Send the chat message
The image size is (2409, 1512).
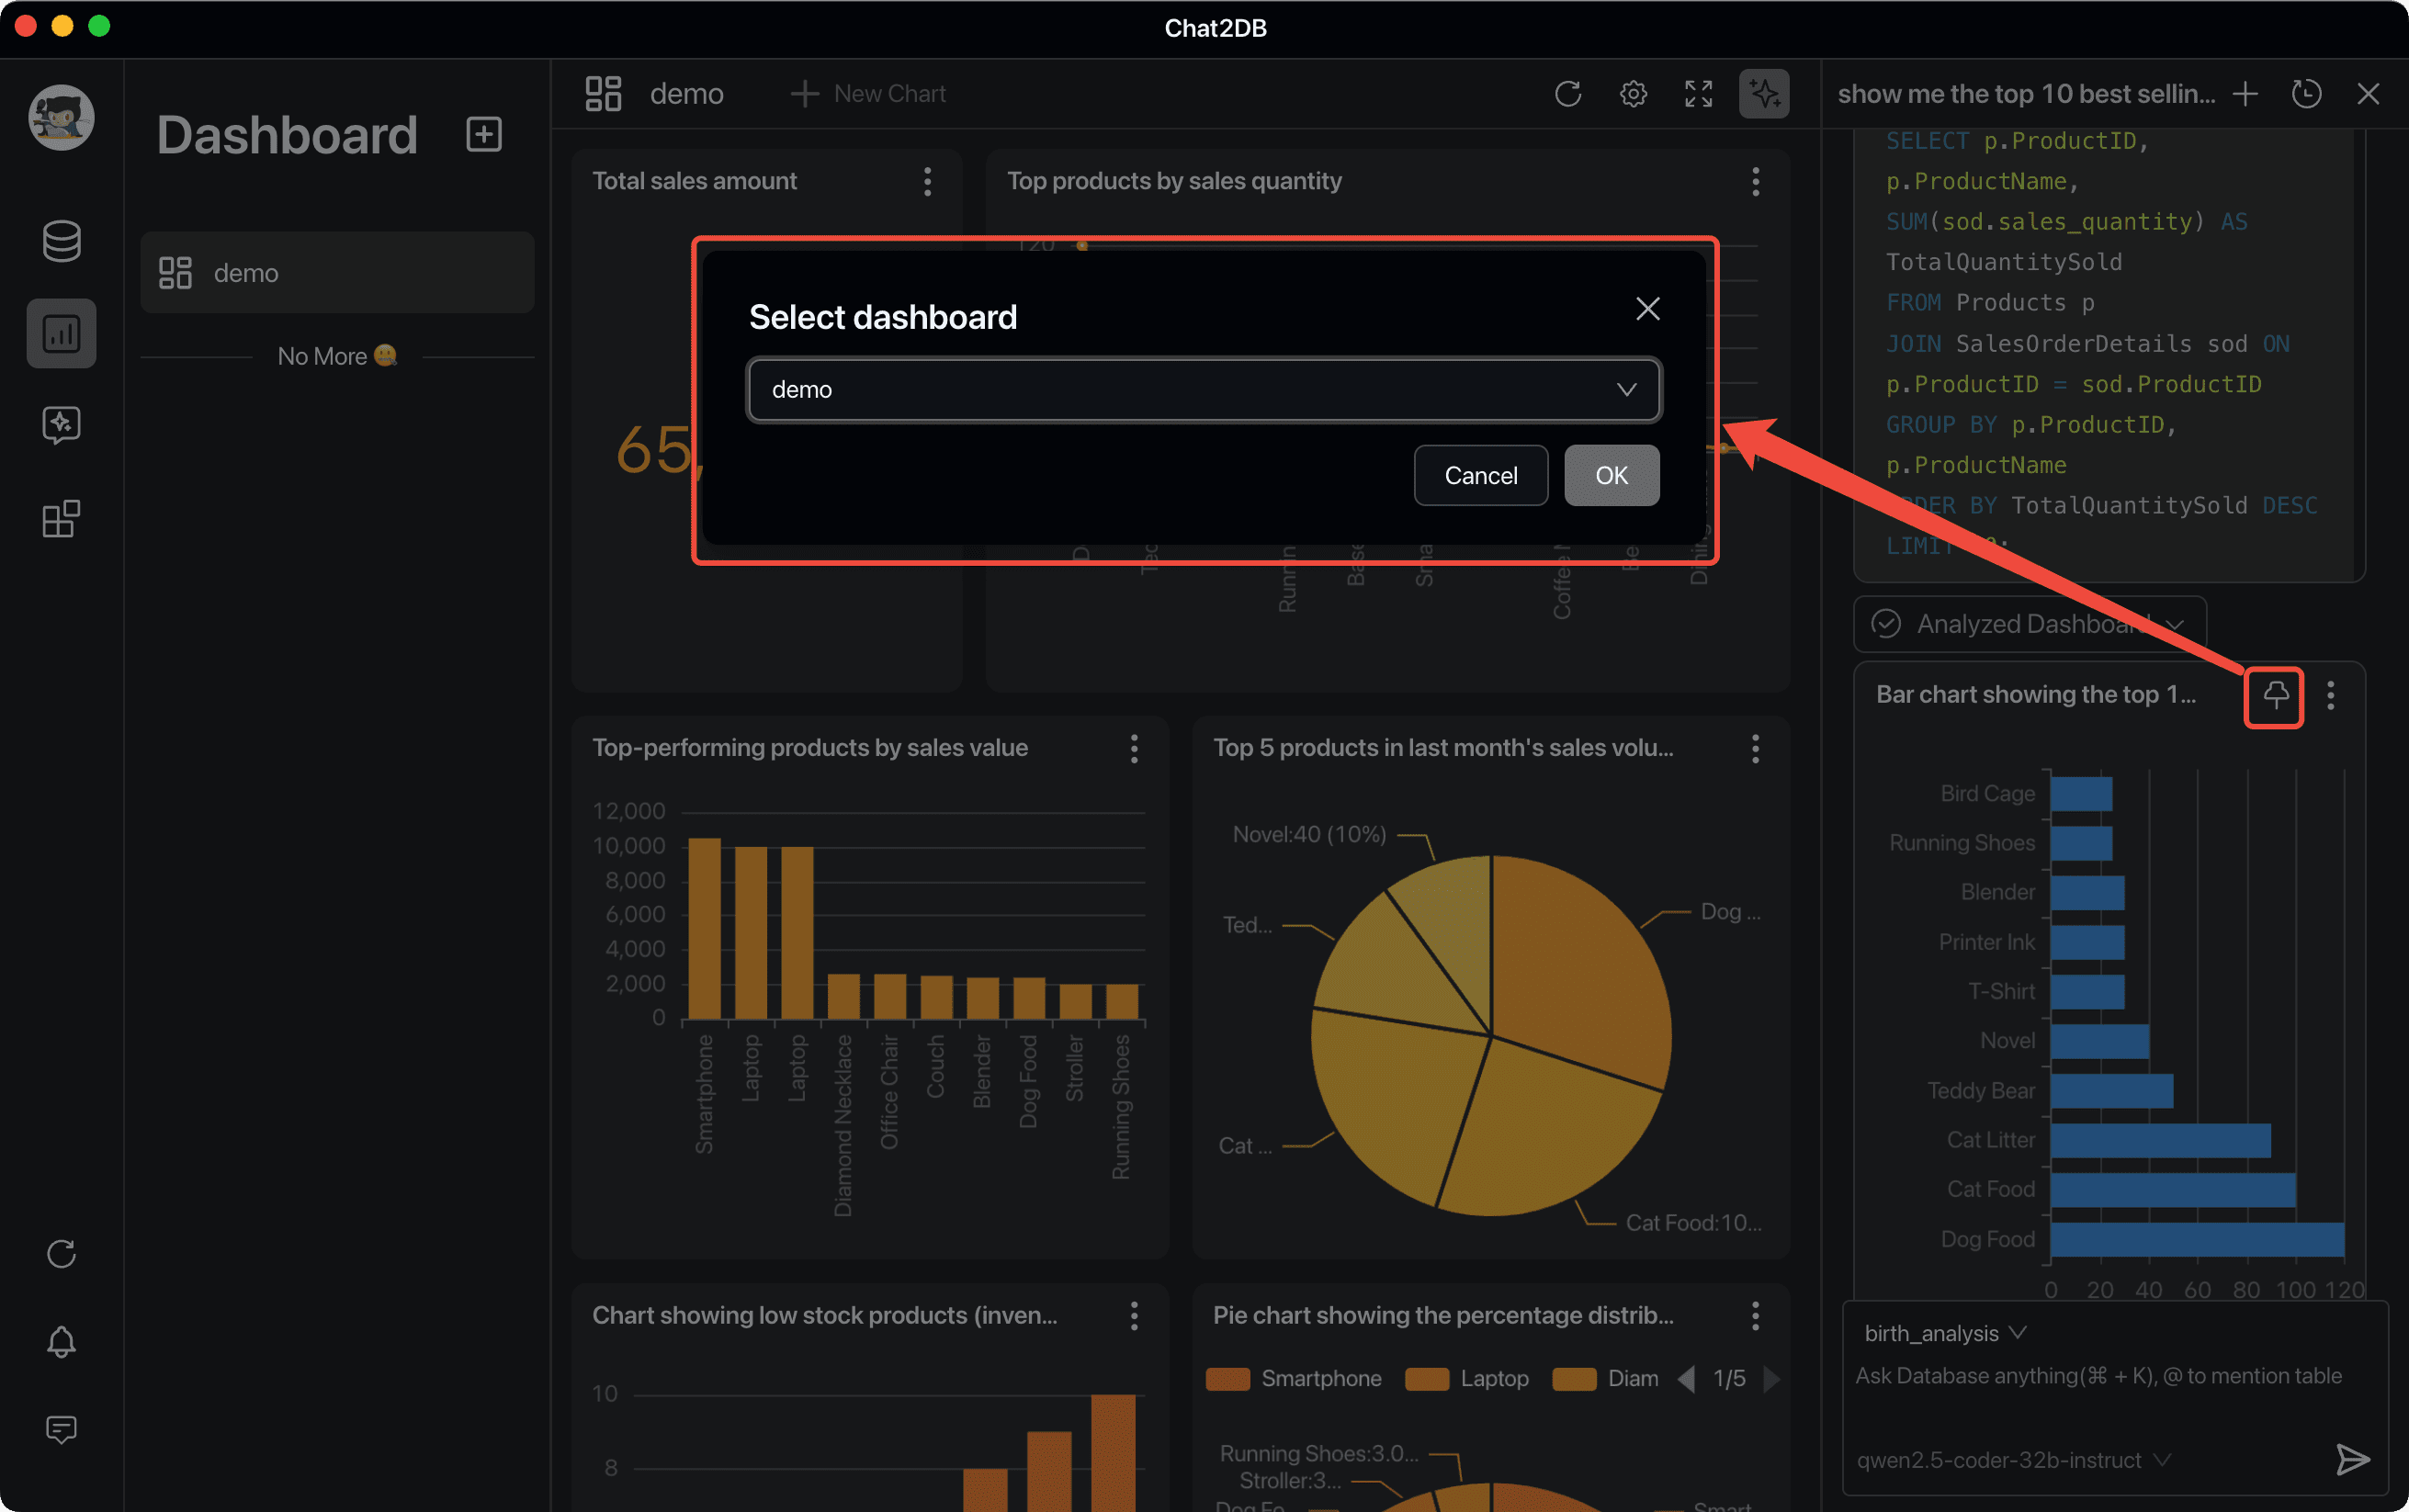pyautogui.click(x=2352, y=1459)
